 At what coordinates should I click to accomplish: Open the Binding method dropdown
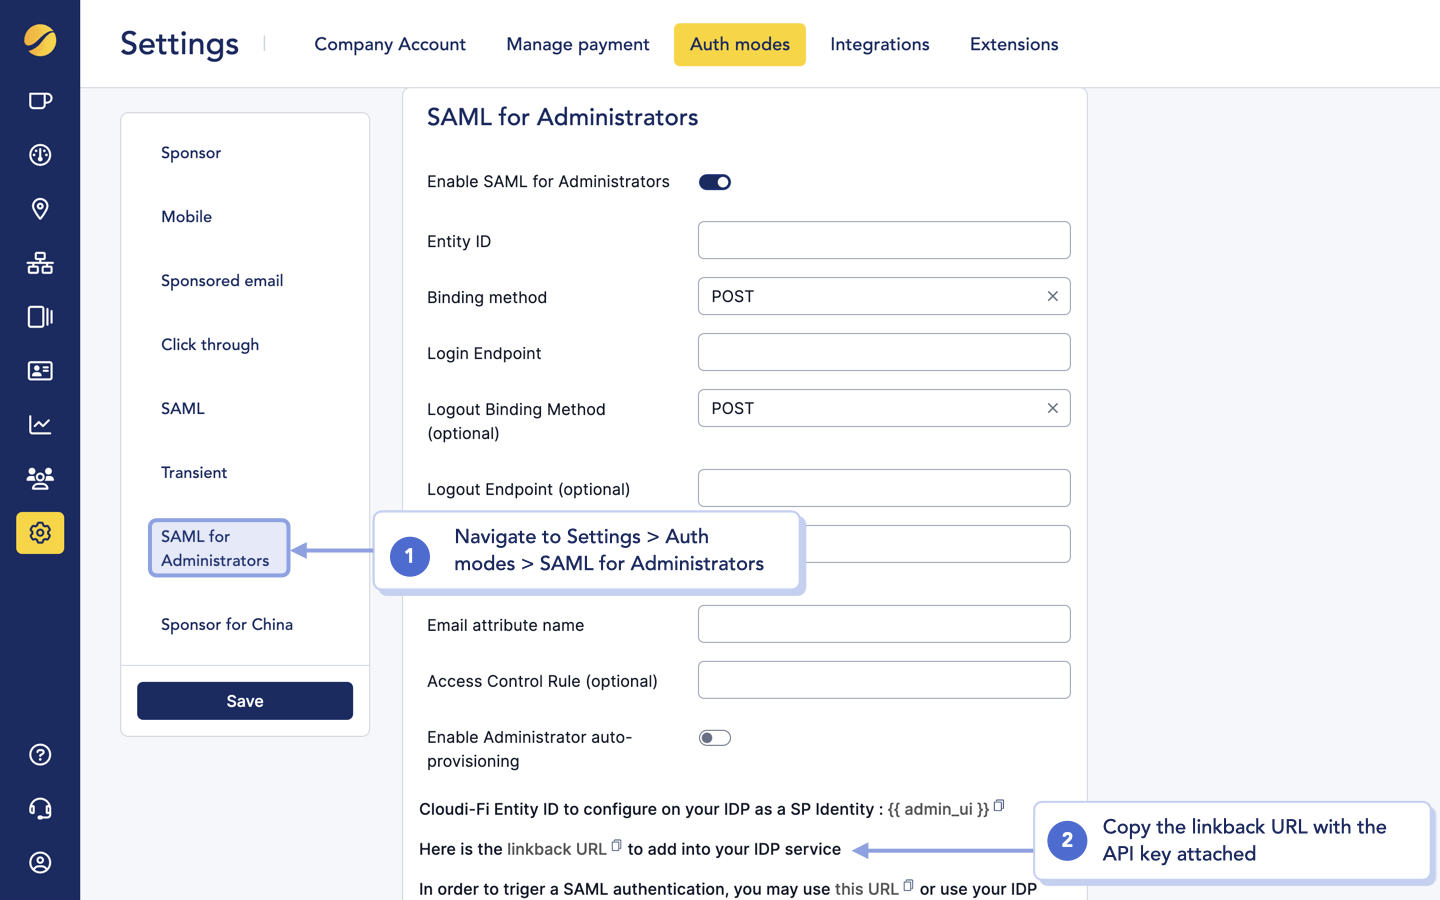884,296
